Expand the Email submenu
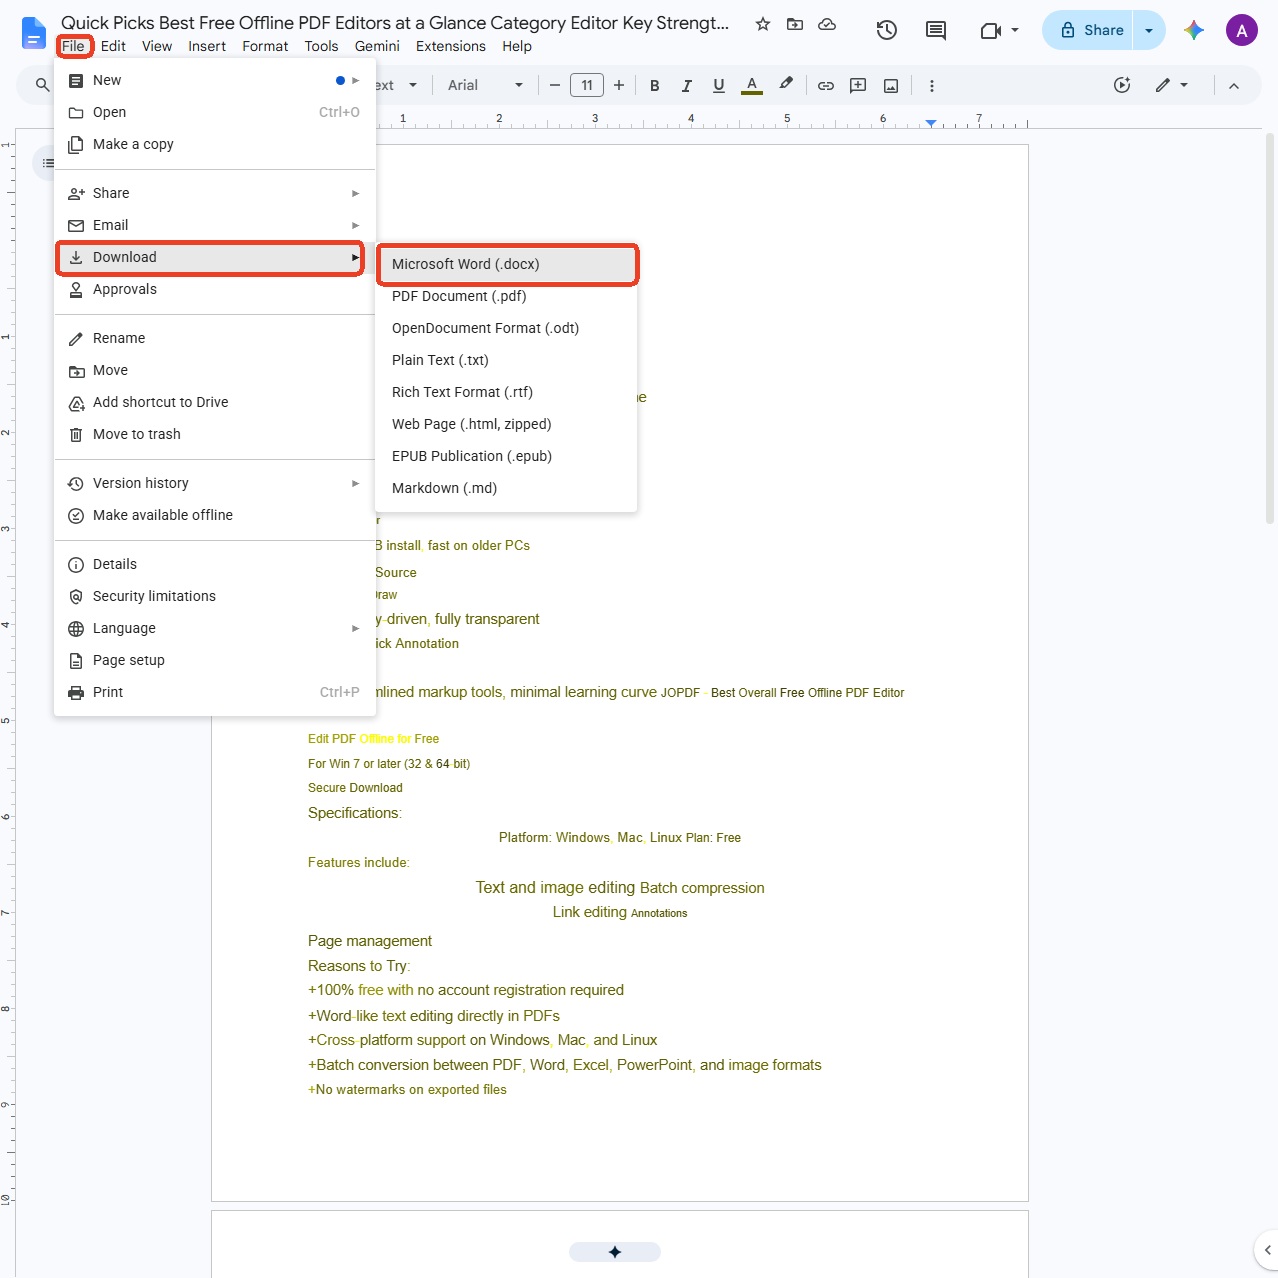This screenshot has height=1278, width=1278. tap(215, 225)
